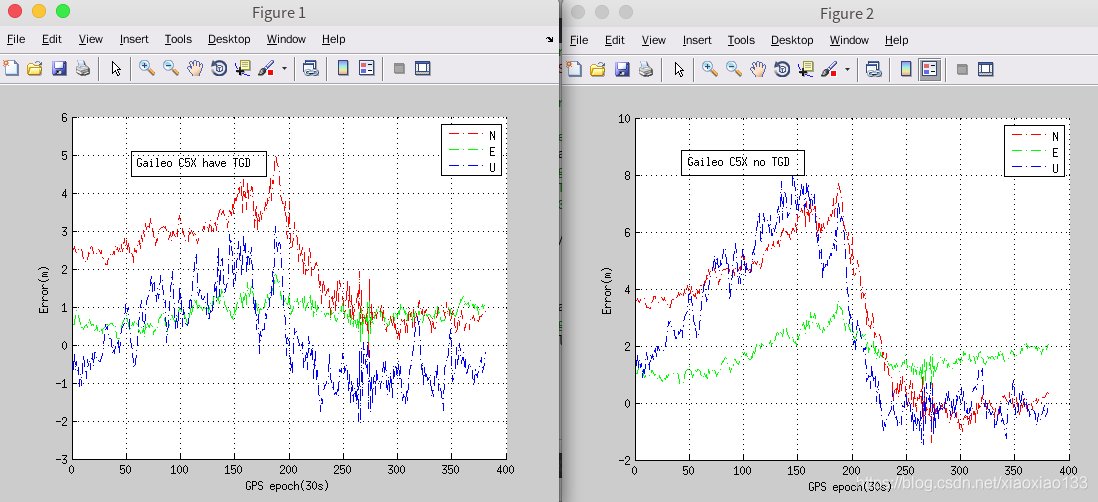Show plot tools and dock Figure 2
This screenshot has width=1098, height=502.
[985, 69]
